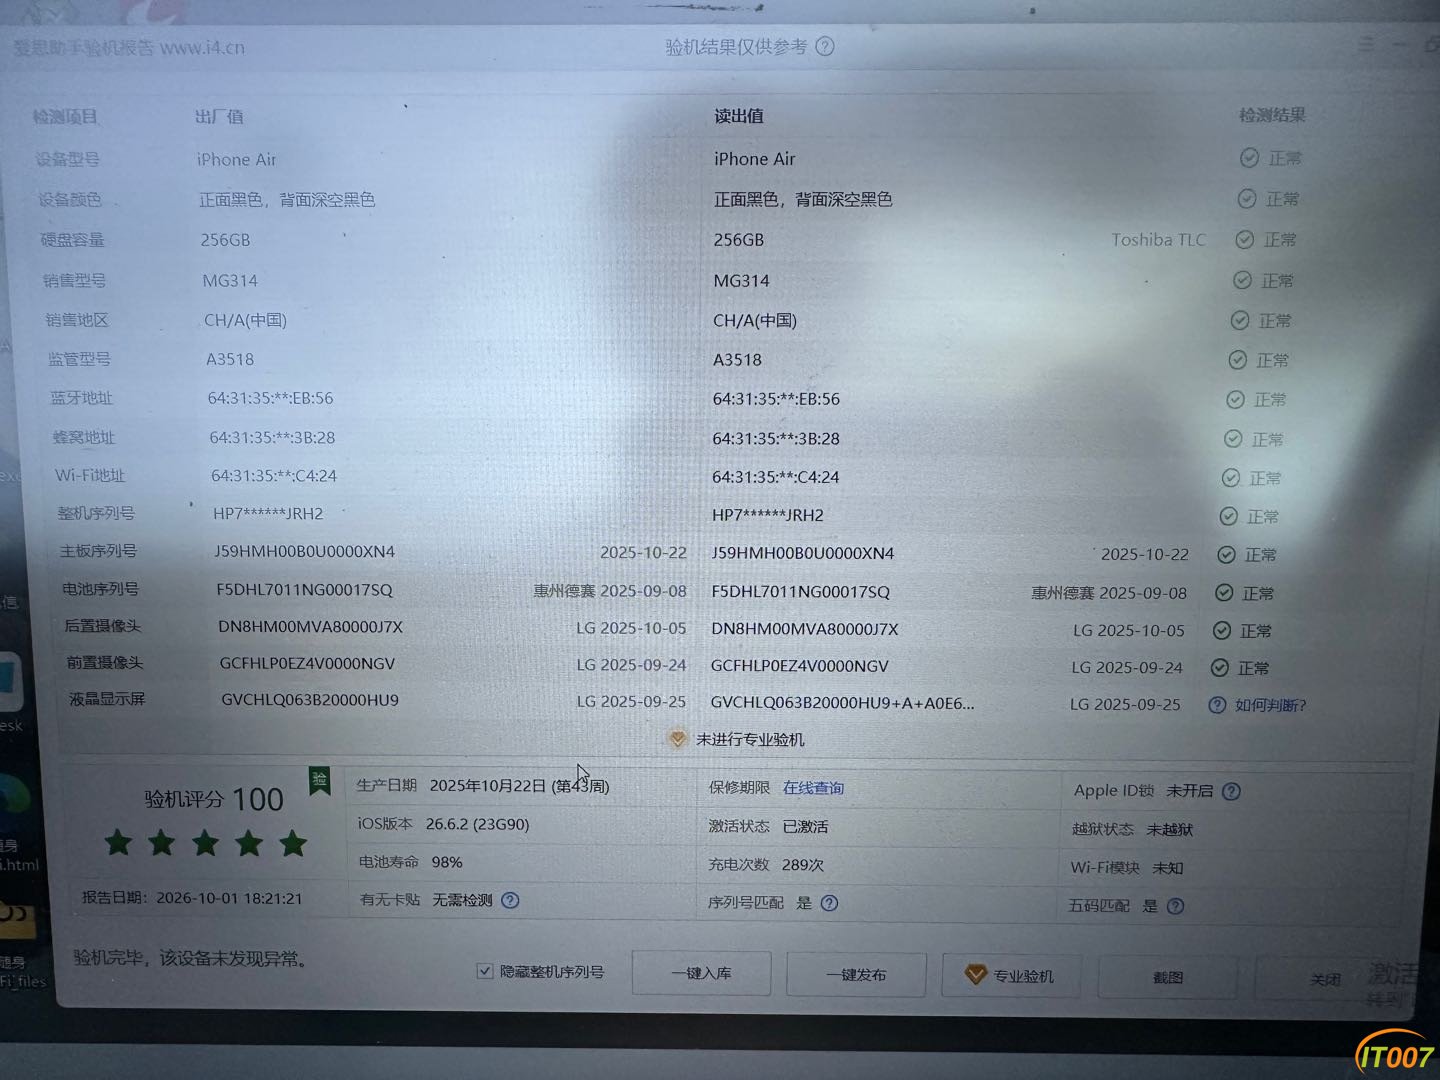1440x1080 pixels.
Task: Click the green 验 ribbon badge
Action: (x=320, y=780)
